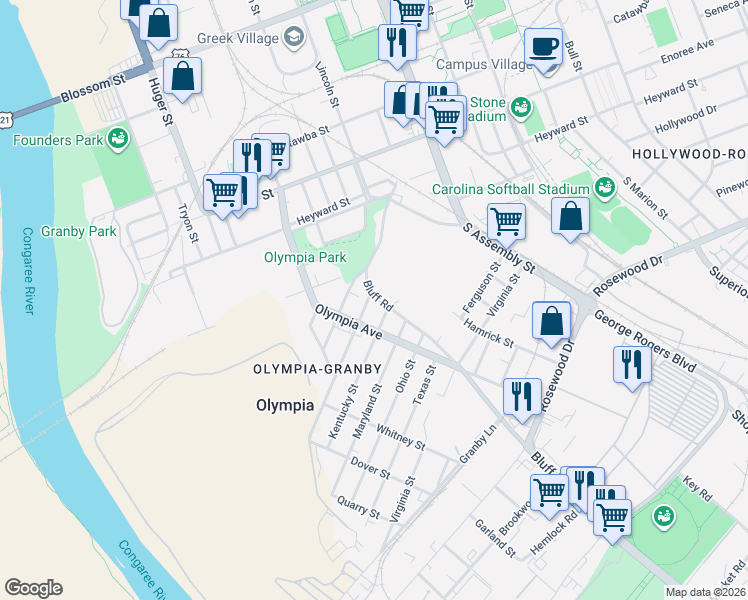Select the Hamrick St label

pyautogui.click(x=488, y=333)
